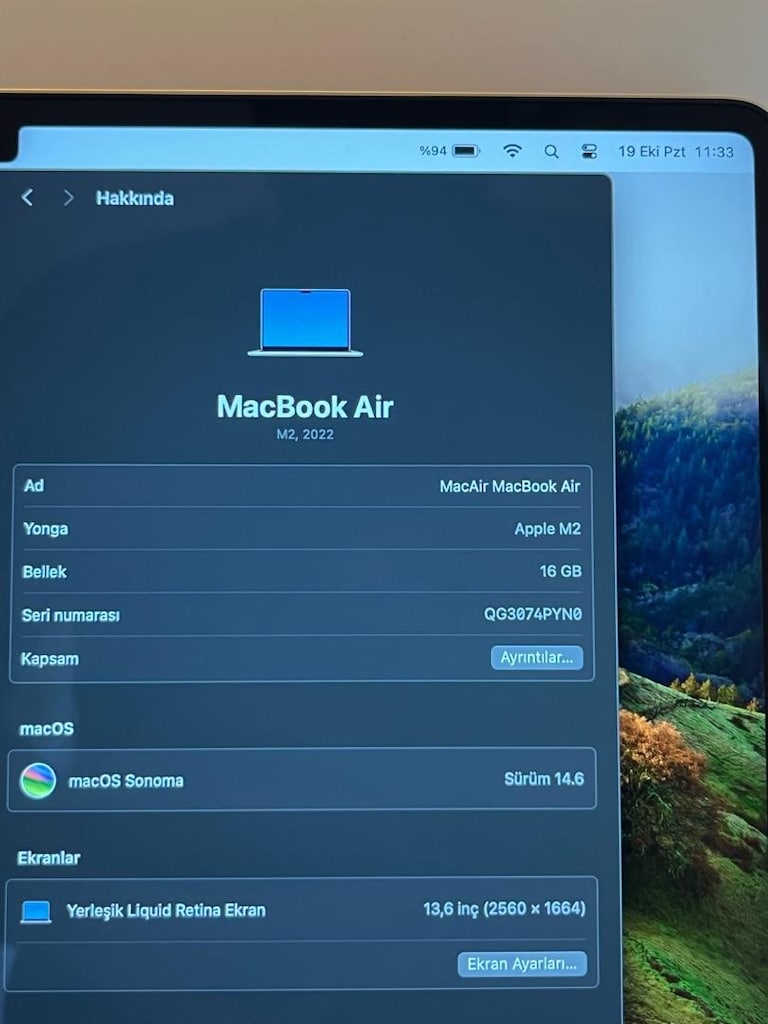Open Ekran Ayarları display settings
The height and width of the screenshot is (1024, 768).
pyautogui.click(x=522, y=964)
